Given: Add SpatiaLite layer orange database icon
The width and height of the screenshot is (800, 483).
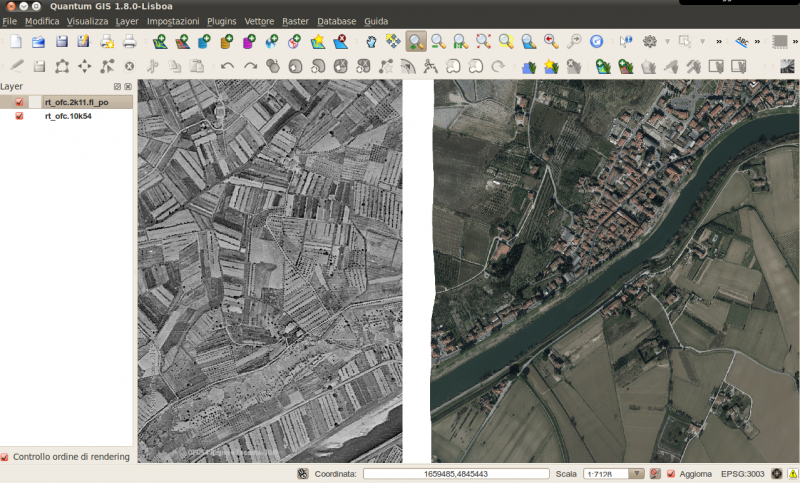Looking at the screenshot, I should tap(227, 41).
